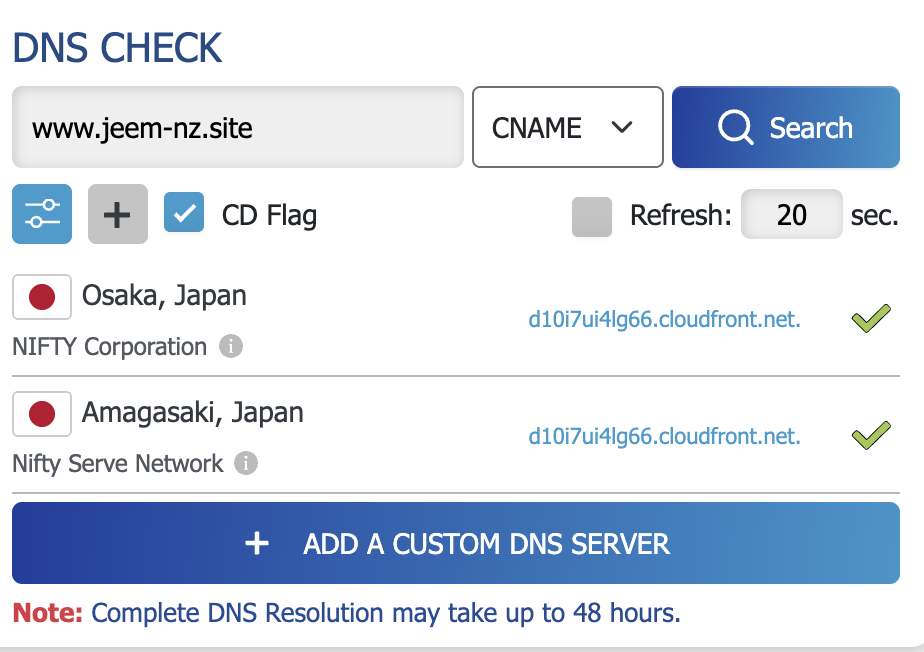Click Add a Custom DNS Server button
924x652 pixels.
point(456,543)
